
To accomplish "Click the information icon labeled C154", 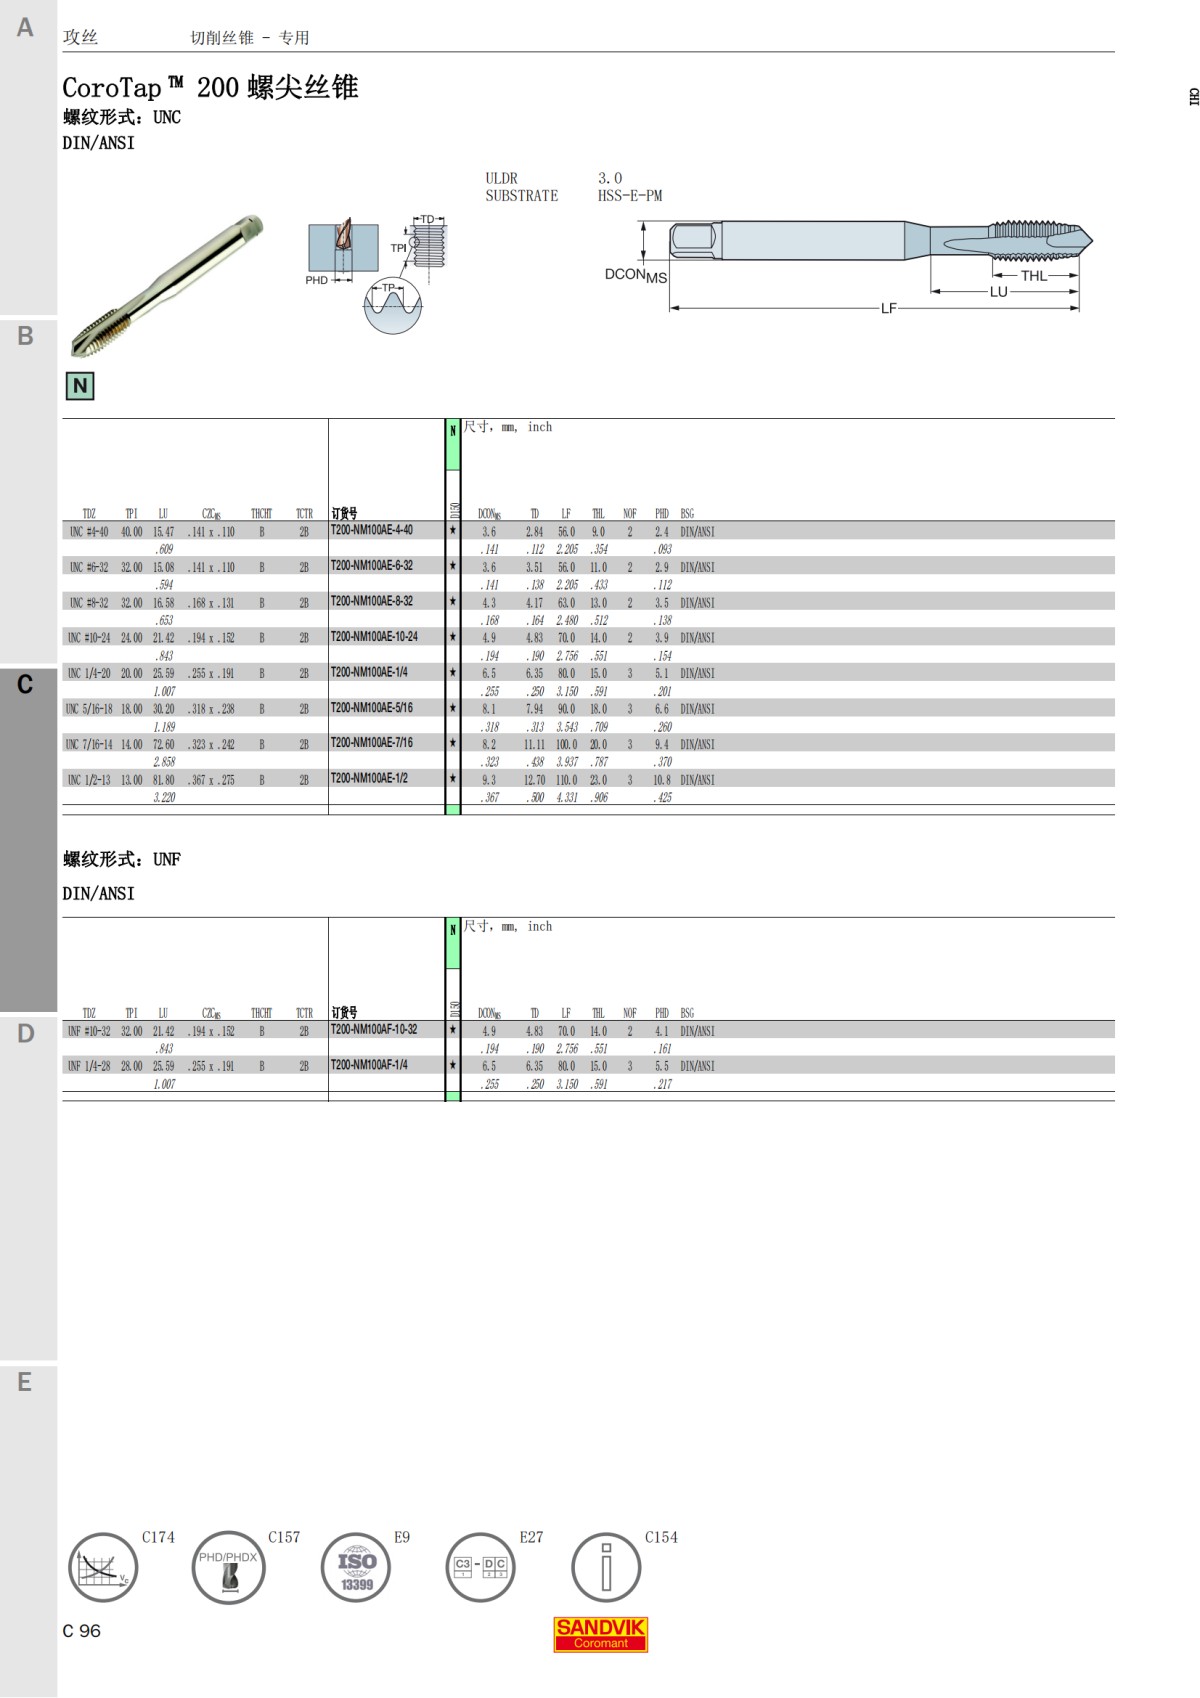I will [606, 1567].
